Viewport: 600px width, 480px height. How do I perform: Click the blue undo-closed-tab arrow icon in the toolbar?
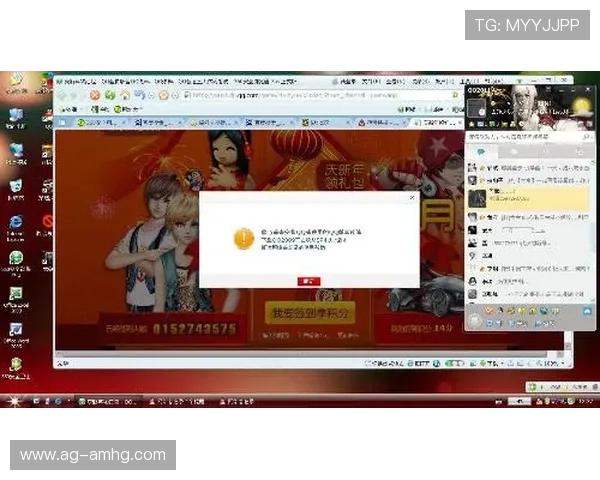click(140, 95)
